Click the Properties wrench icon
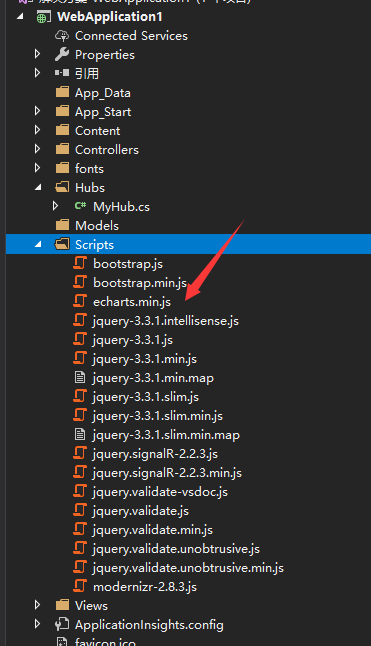This screenshot has width=371, height=646. (x=62, y=54)
